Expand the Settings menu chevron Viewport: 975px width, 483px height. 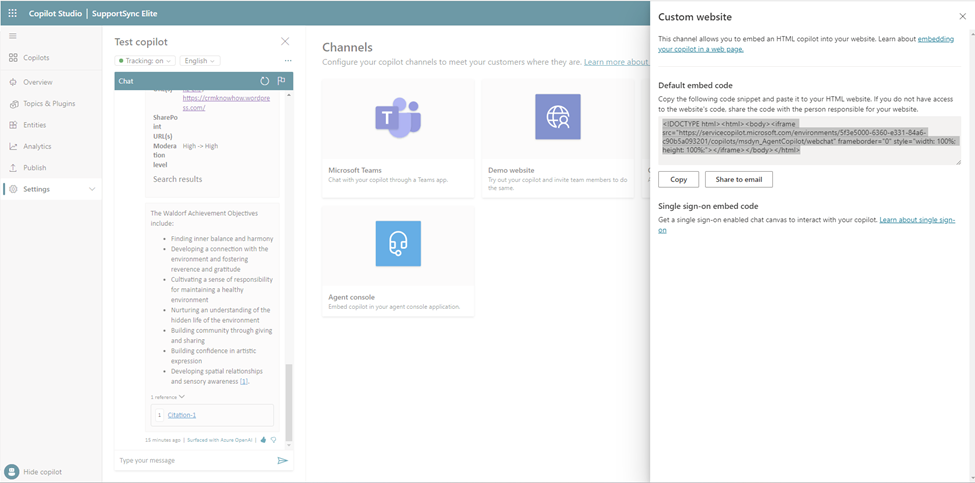[x=93, y=189]
